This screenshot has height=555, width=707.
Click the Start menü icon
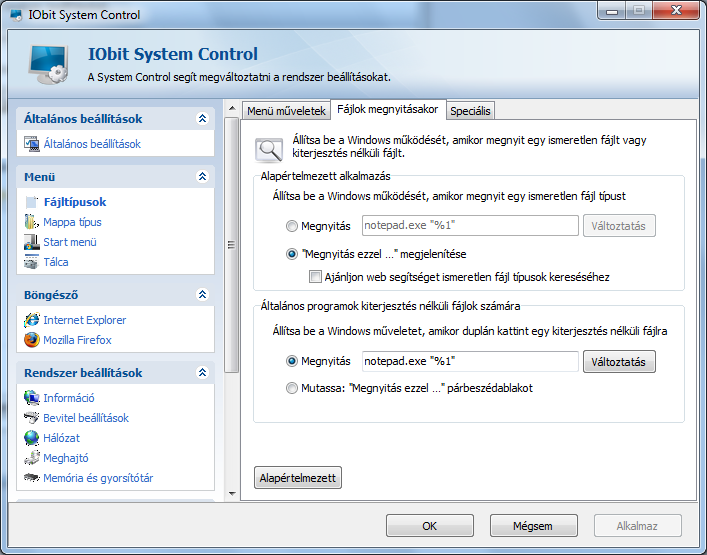pos(32,242)
